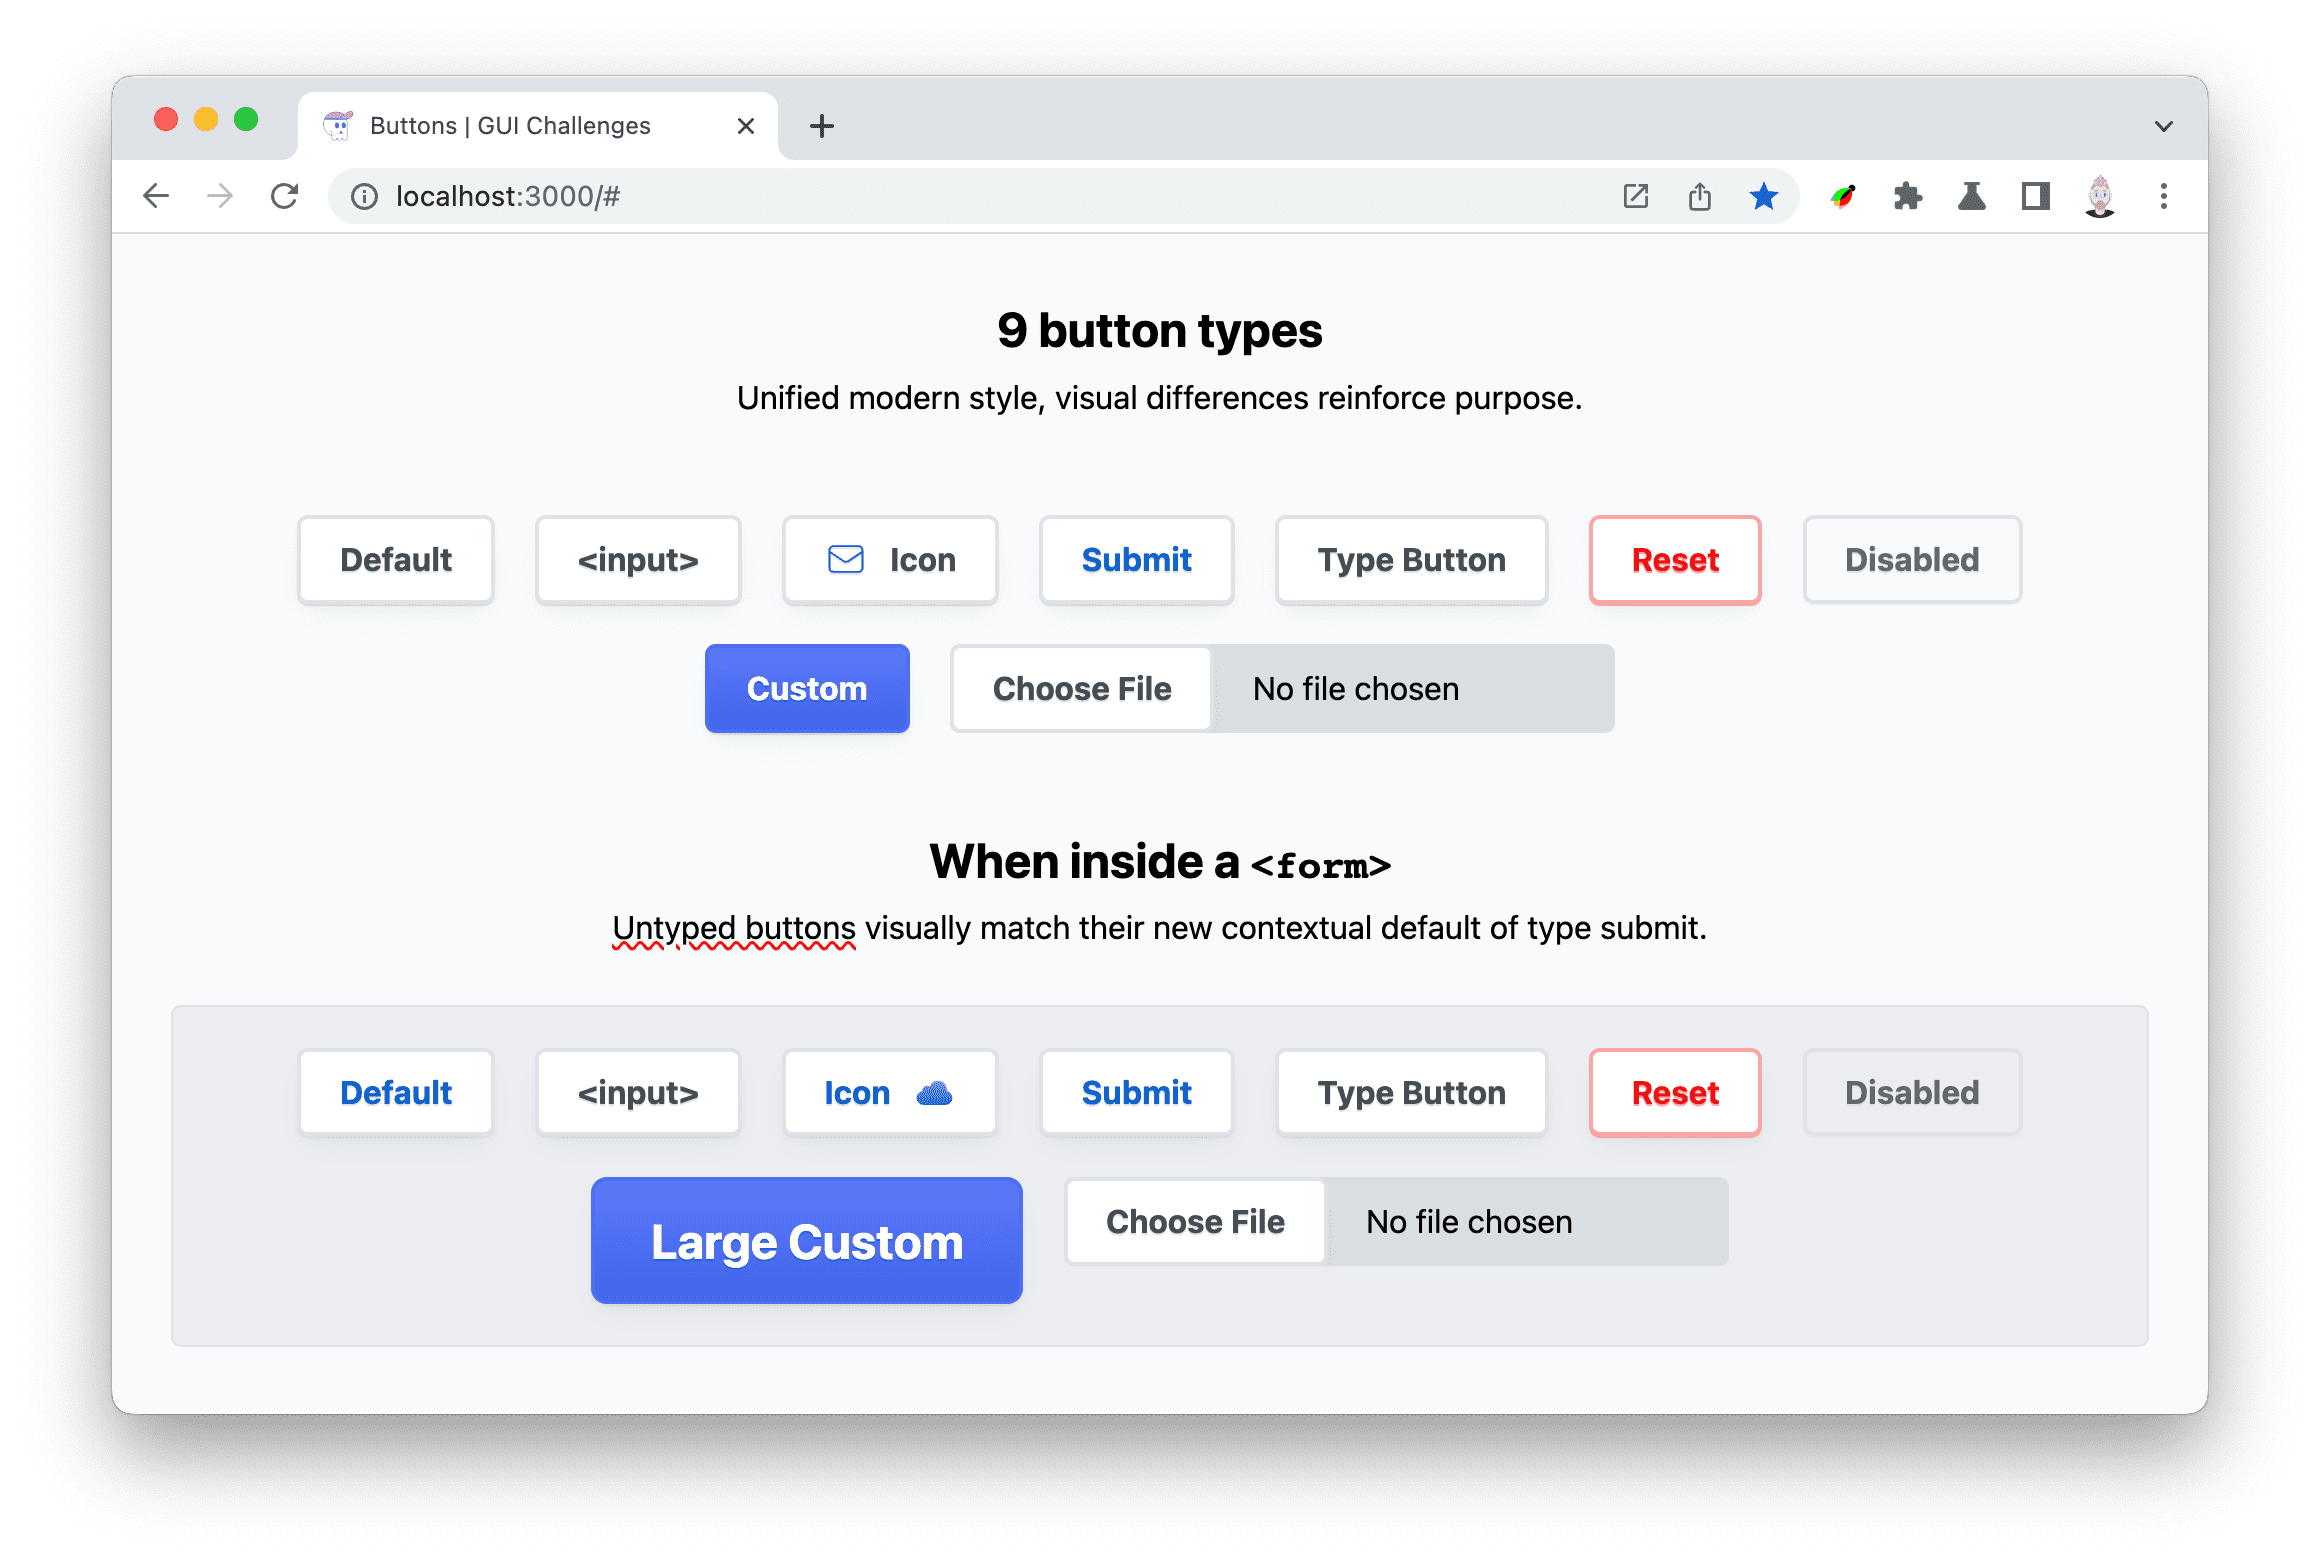Click the Reset button outside form
The width and height of the screenshot is (2320, 1562).
point(1672,560)
